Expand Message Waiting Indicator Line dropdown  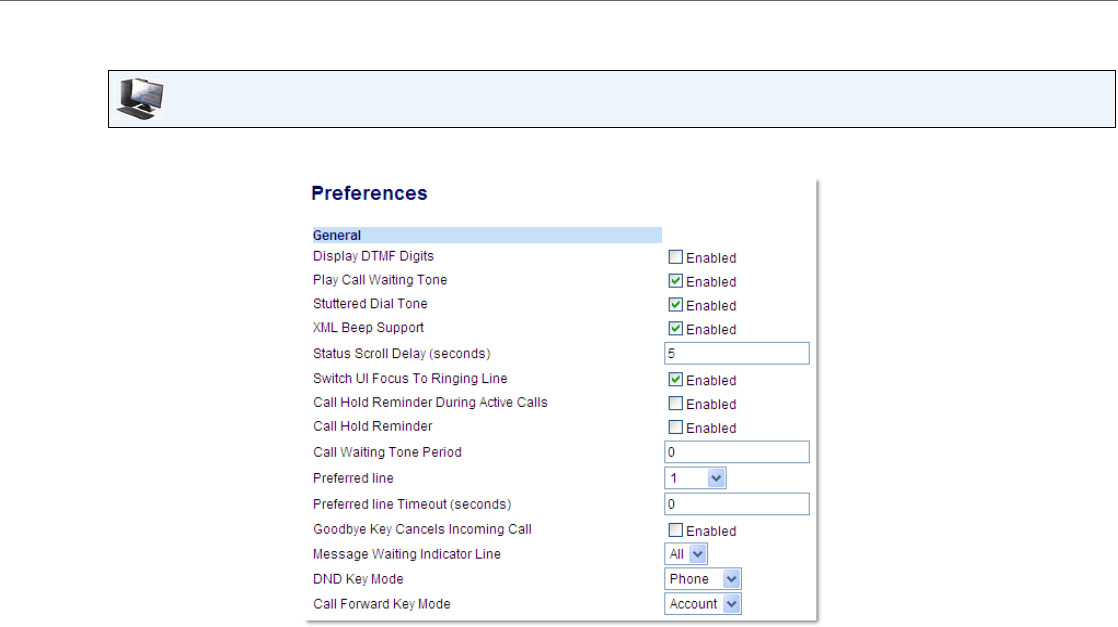(686, 554)
